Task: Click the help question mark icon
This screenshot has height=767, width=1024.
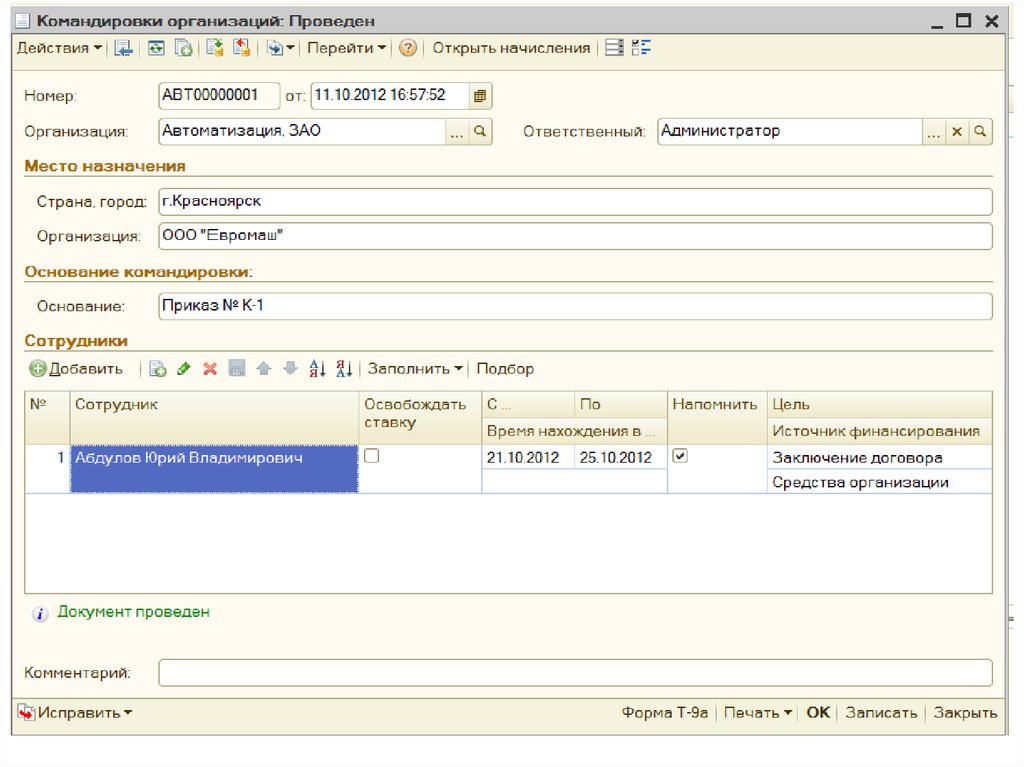Action: pos(407,48)
